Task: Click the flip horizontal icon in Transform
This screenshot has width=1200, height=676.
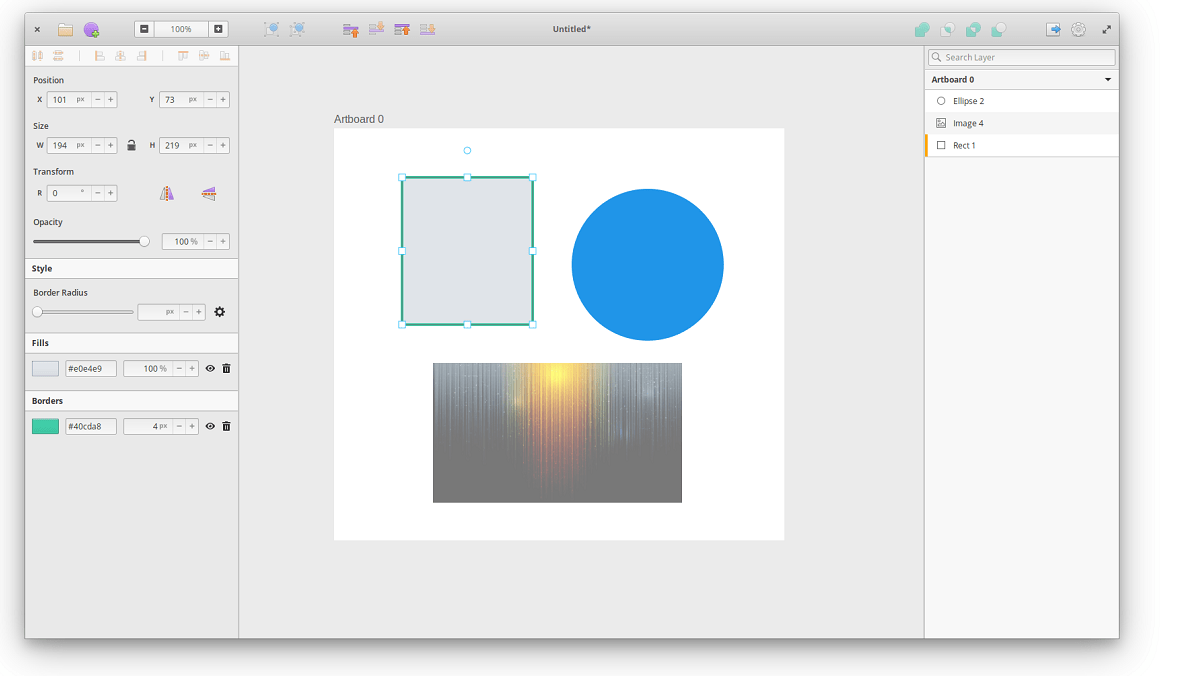Action: tap(166, 192)
